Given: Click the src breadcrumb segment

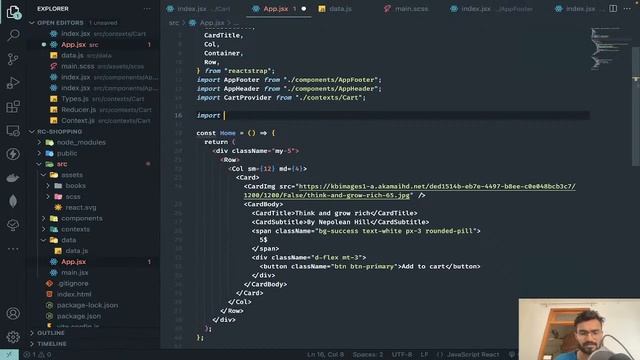Looking at the screenshot, I should click(174, 23).
